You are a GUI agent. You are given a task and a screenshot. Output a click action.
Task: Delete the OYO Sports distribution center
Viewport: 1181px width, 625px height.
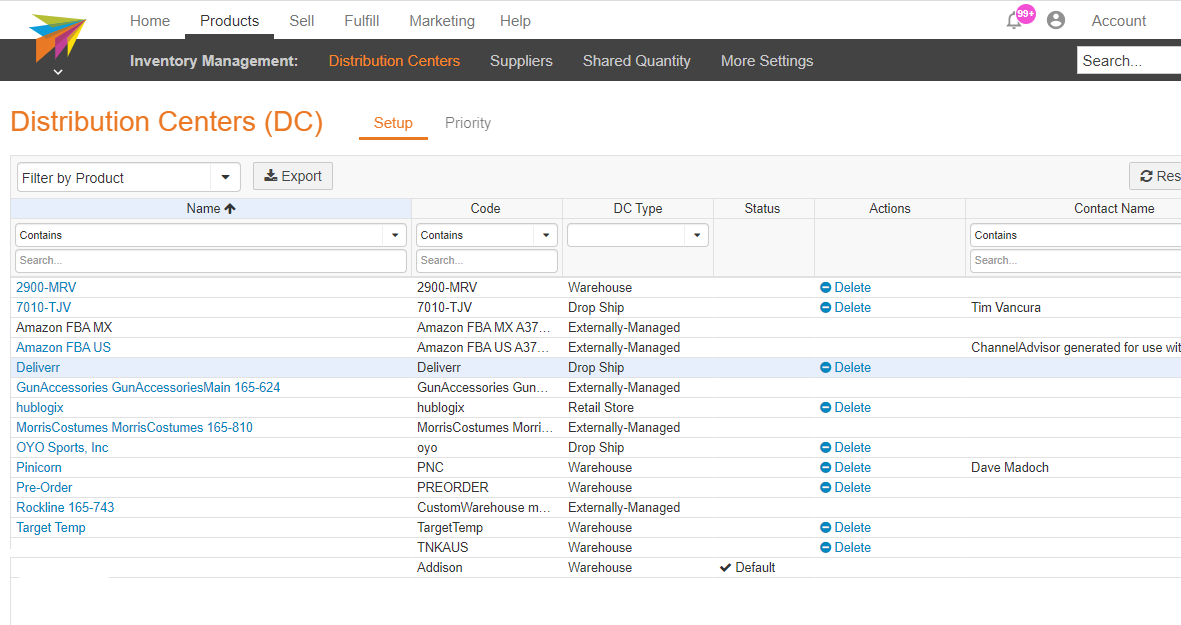(845, 447)
